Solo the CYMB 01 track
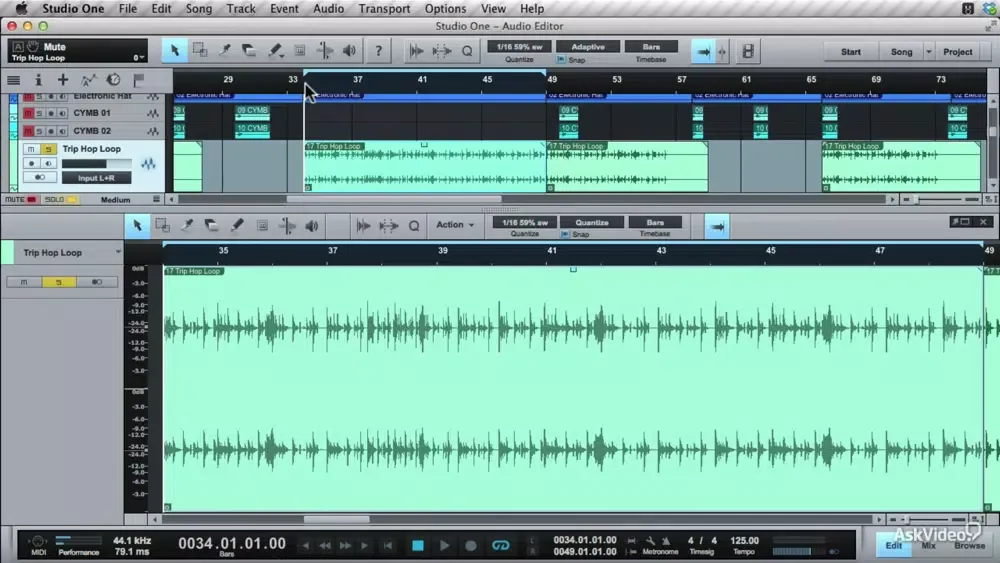 tap(39, 113)
